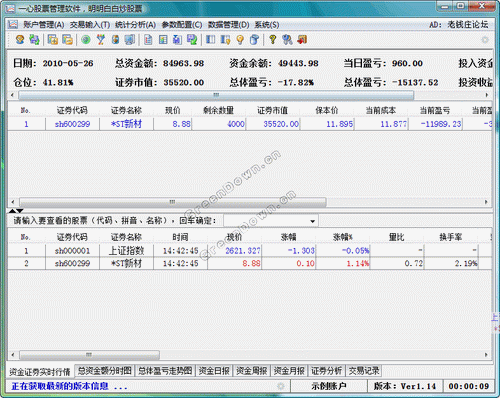Click left scroll arrow of quotes table

point(13,355)
